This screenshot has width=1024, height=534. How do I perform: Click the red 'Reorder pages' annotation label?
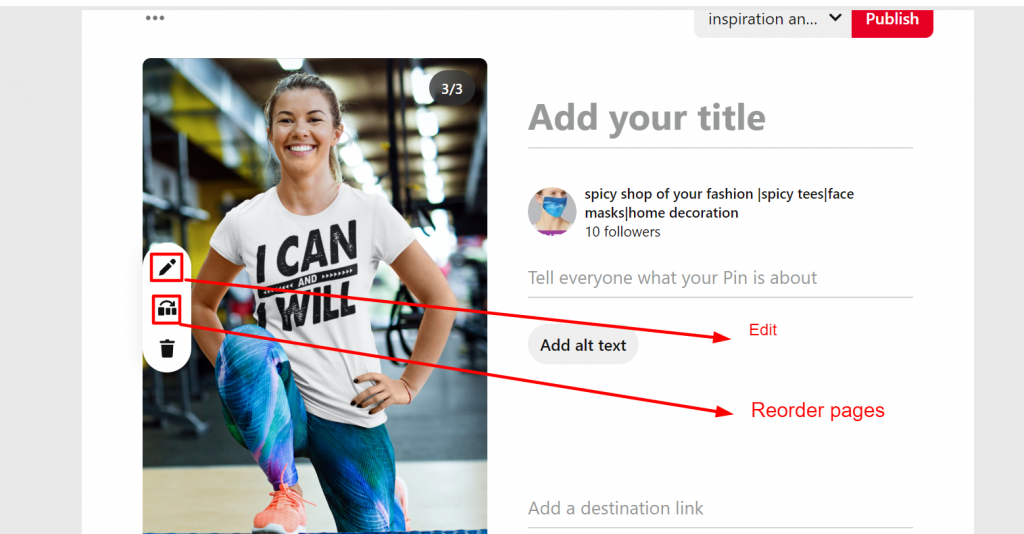click(818, 411)
